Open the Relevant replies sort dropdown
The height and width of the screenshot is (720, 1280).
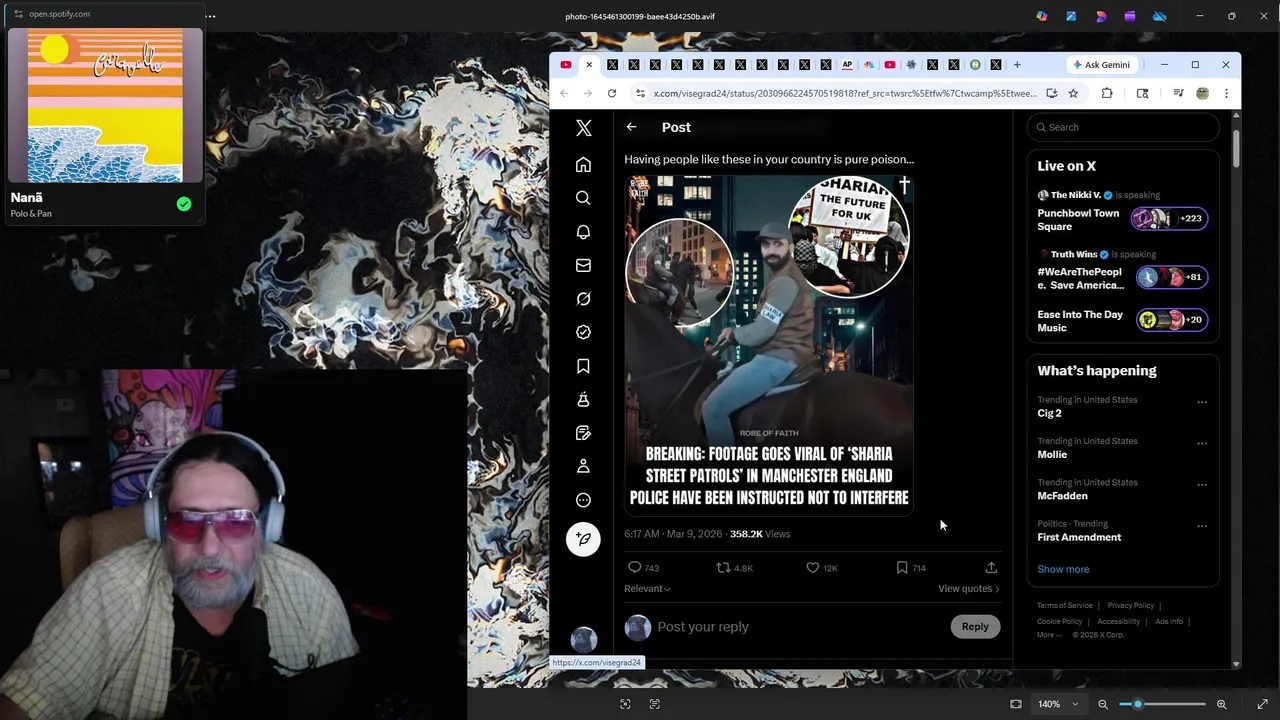647,589
